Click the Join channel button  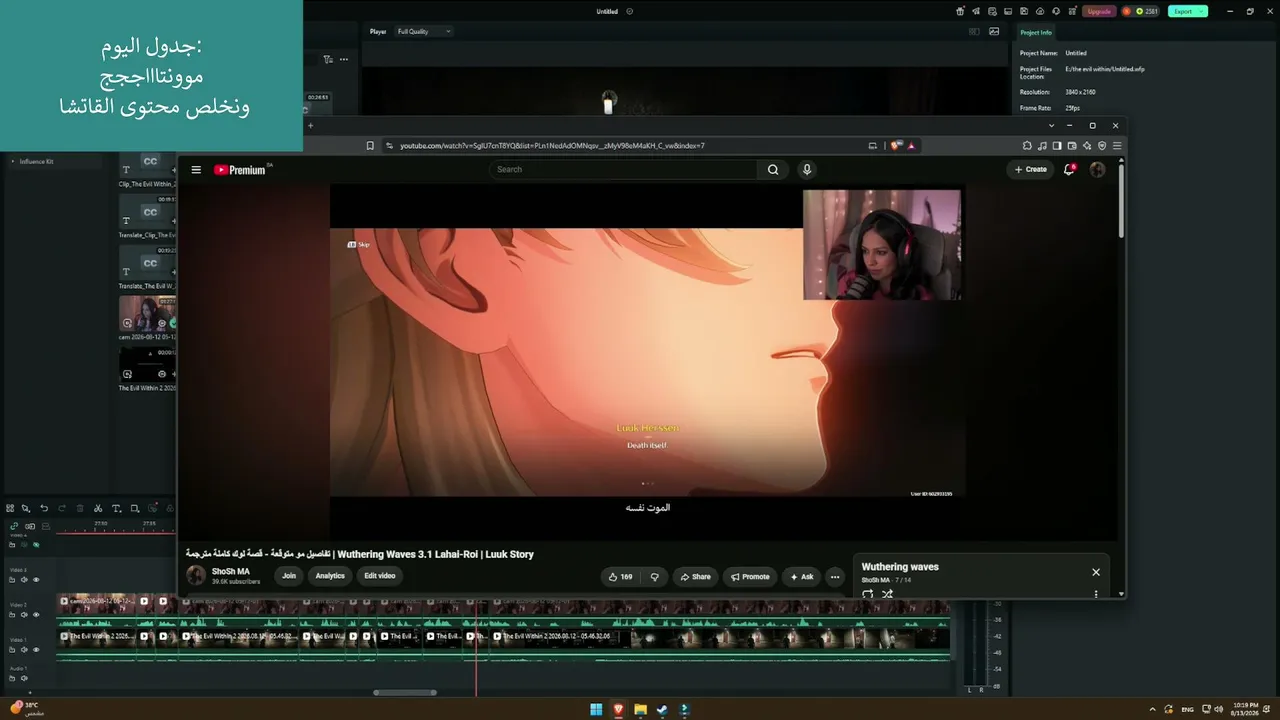[x=289, y=576]
